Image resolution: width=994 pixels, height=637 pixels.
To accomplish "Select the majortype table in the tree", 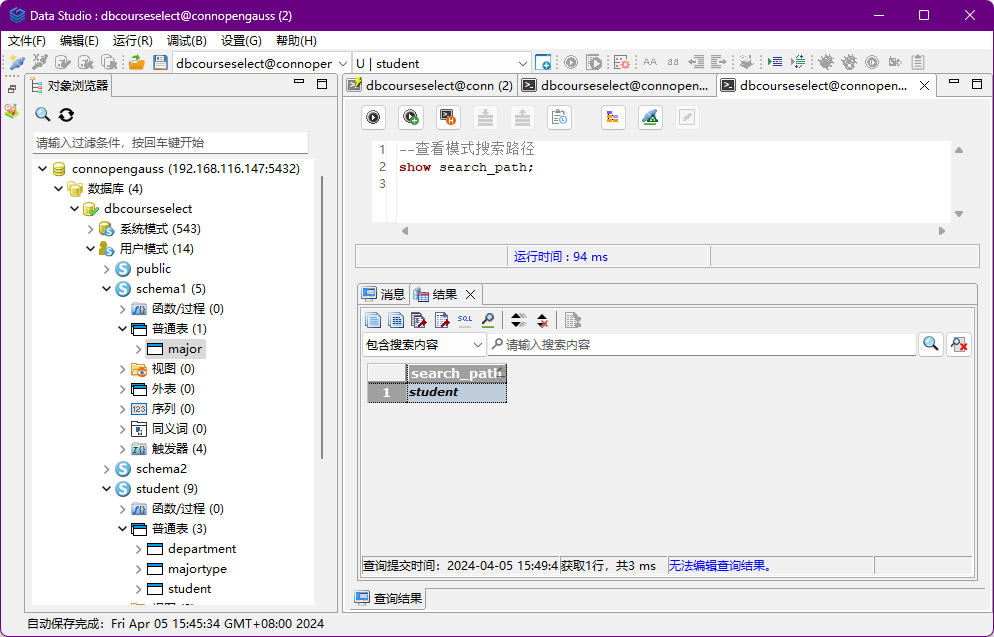I will tap(197, 569).
